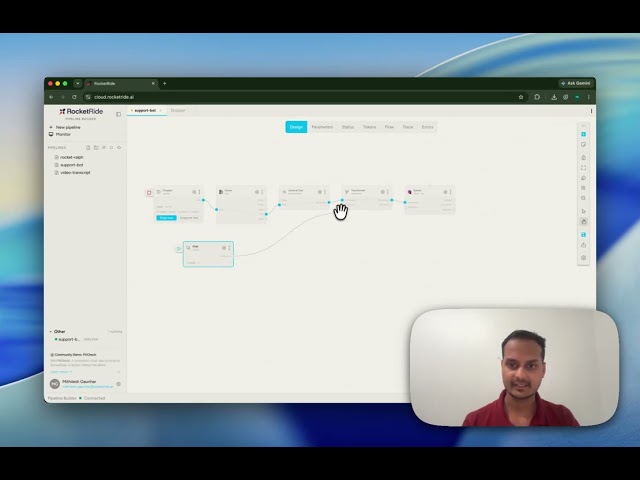Switch to the Flow tab
This screenshot has height=480, width=640.
coord(389,127)
